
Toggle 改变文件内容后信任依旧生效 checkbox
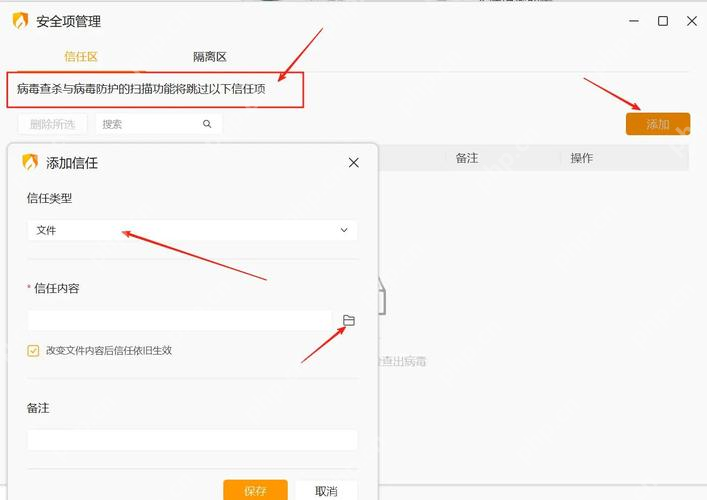tap(33, 351)
